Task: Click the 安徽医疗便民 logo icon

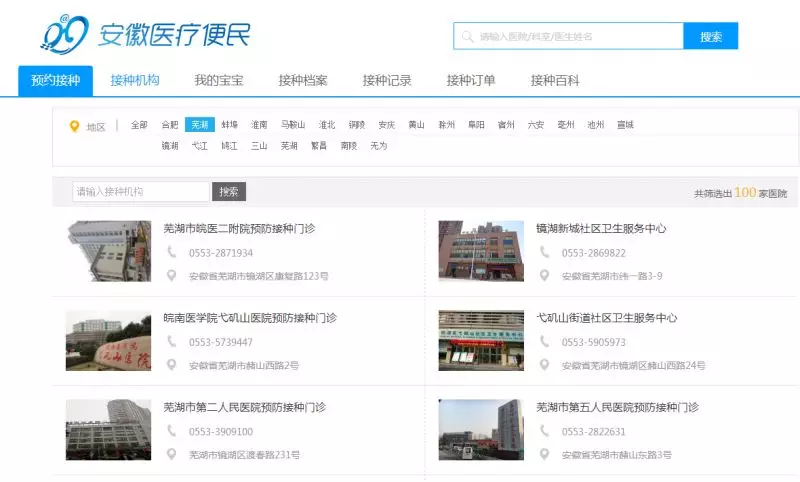Action: [64, 34]
